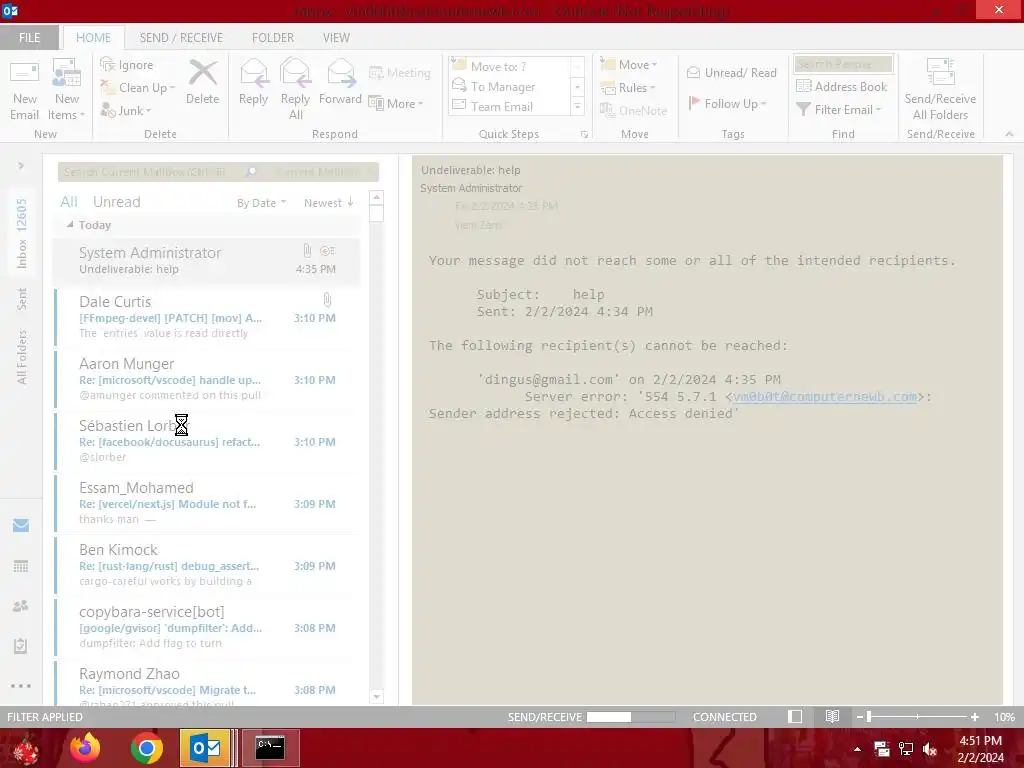Switch to Mail view
This screenshot has width=1024, height=768.
click(21, 525)
